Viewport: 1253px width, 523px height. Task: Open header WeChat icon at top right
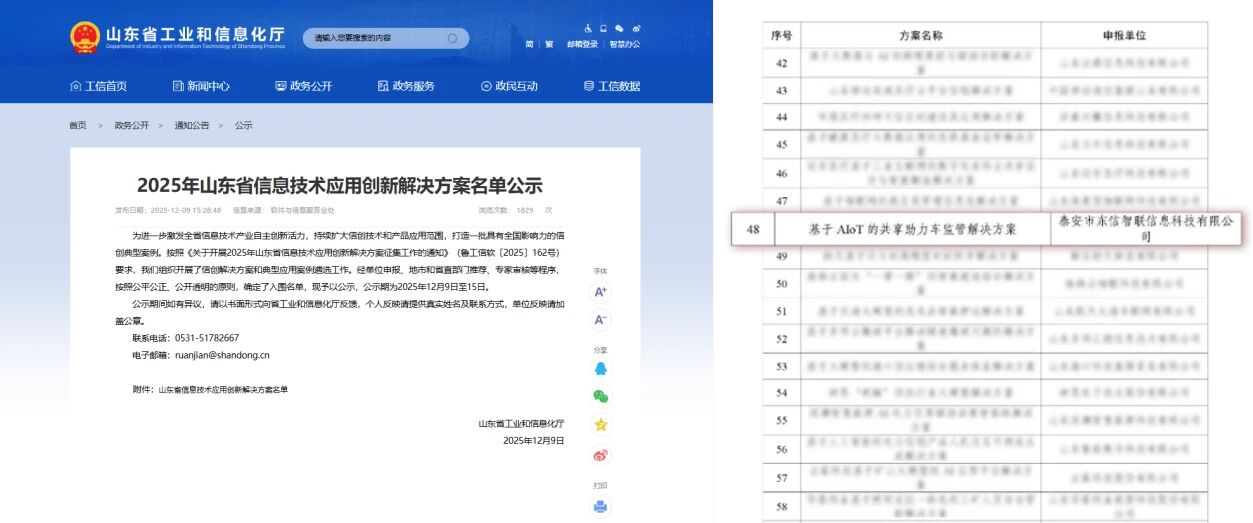[620, 28]
